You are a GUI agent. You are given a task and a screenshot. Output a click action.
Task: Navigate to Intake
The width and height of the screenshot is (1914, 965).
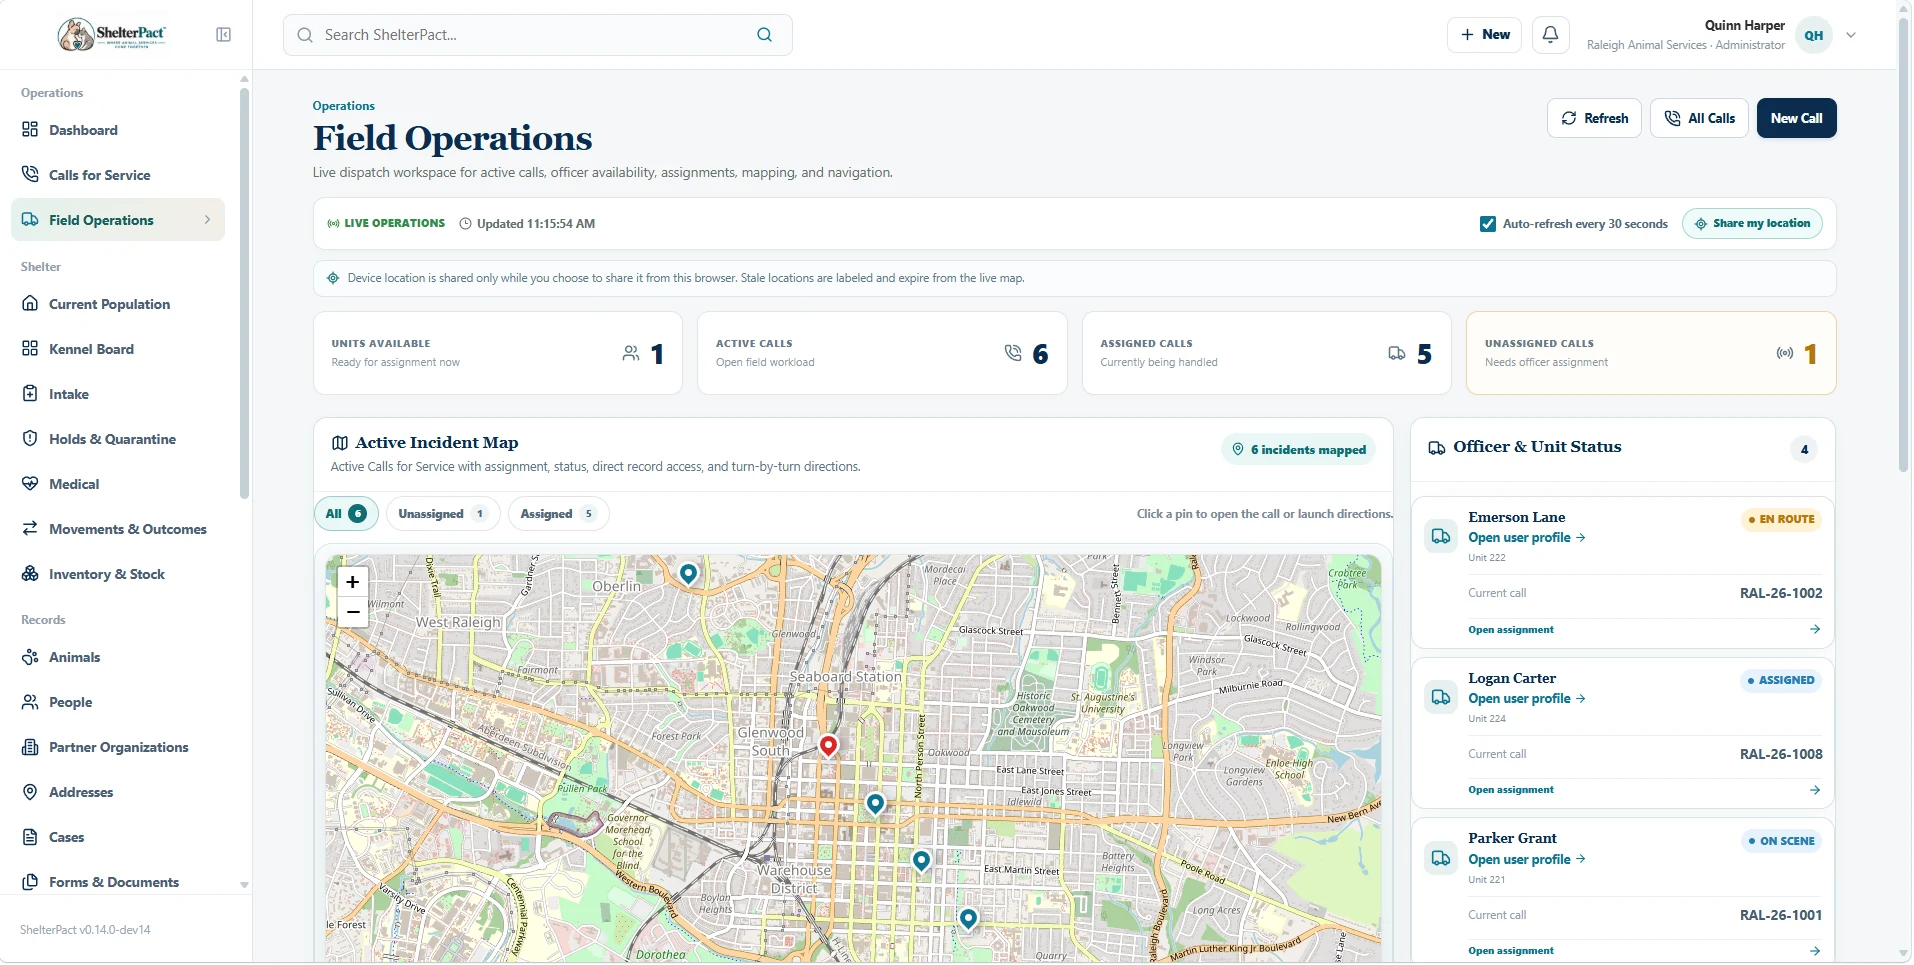[x=118, y=394]
